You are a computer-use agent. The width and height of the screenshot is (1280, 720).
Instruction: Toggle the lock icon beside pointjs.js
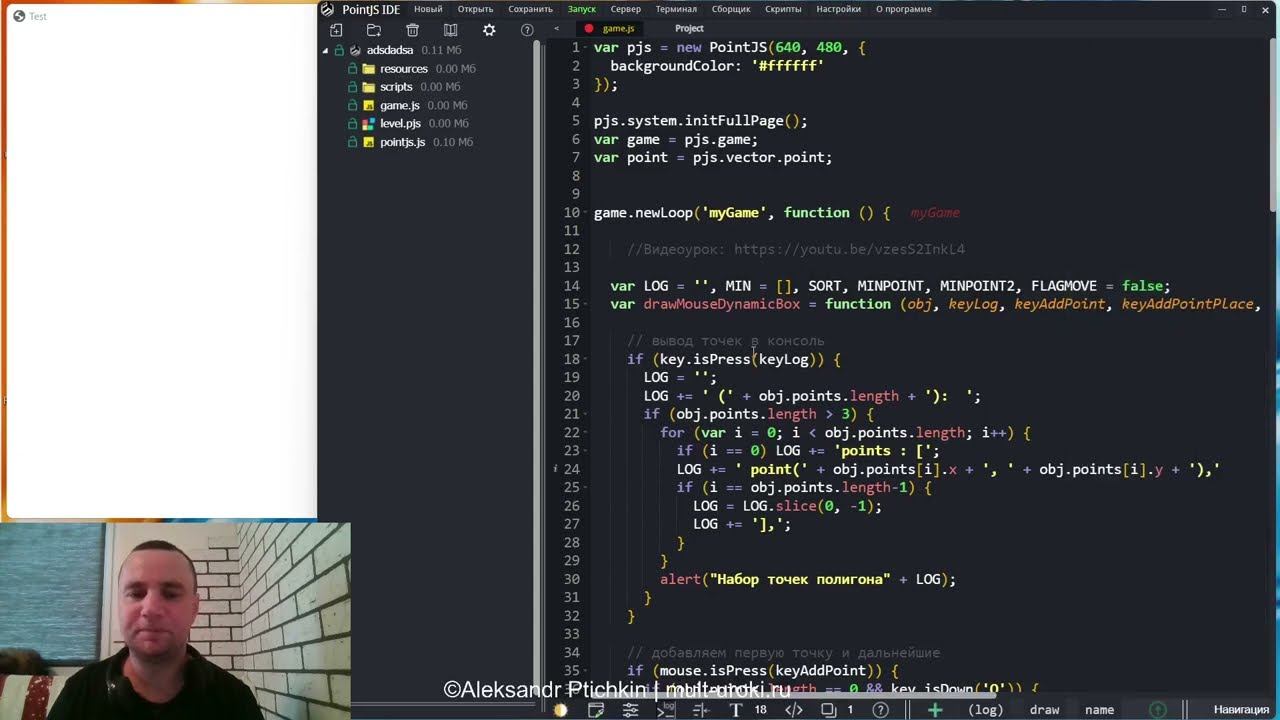352,142
